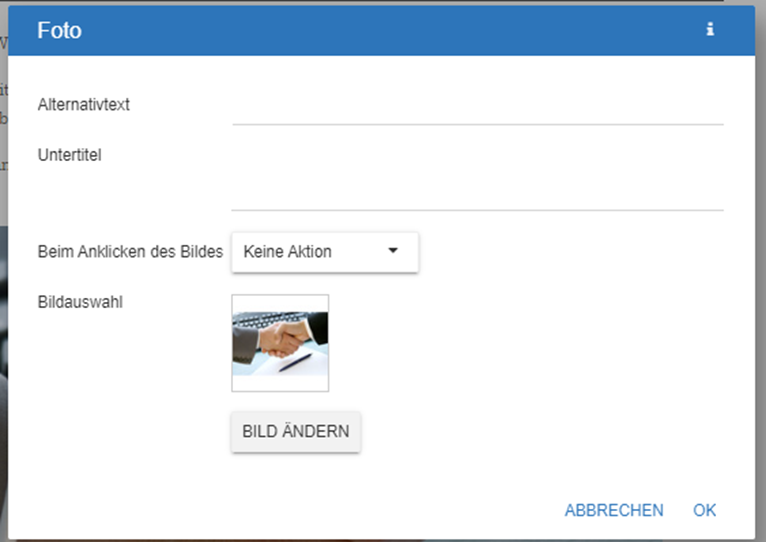
Task: Click the 'Beim Anklicken des Bildes' label
Action: click(x=130, y=252)
